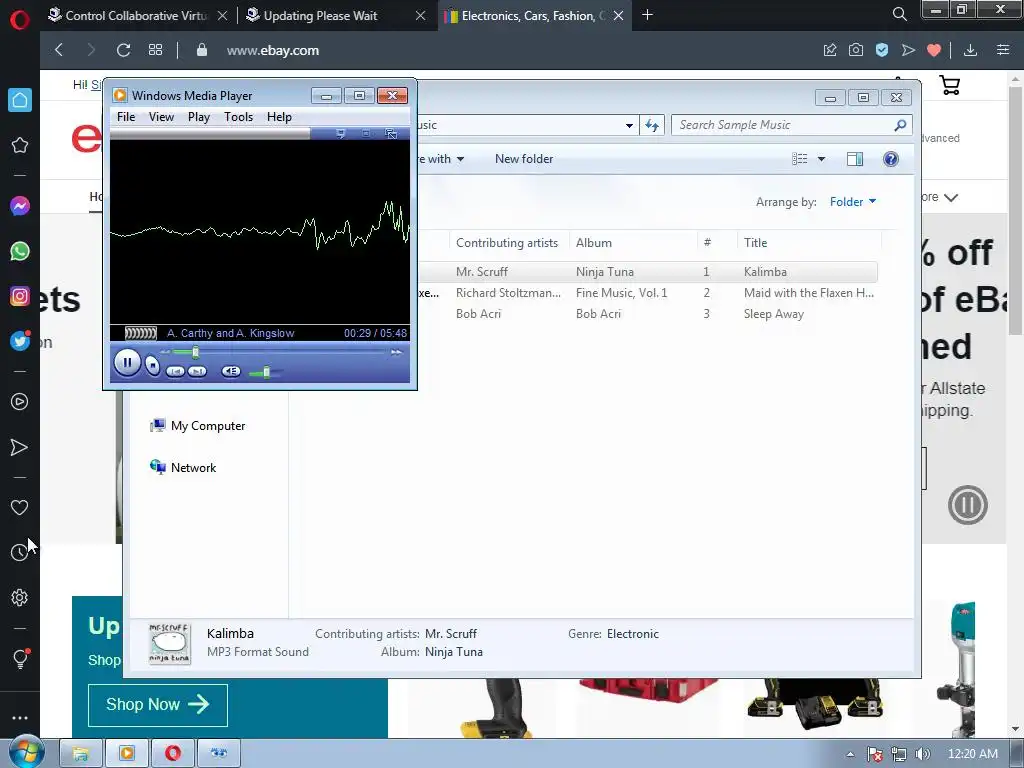Open the Arrange by Folder dropdown
Image resolution: width=1024 pixels, height=768 pixels.
pos(853,202)
